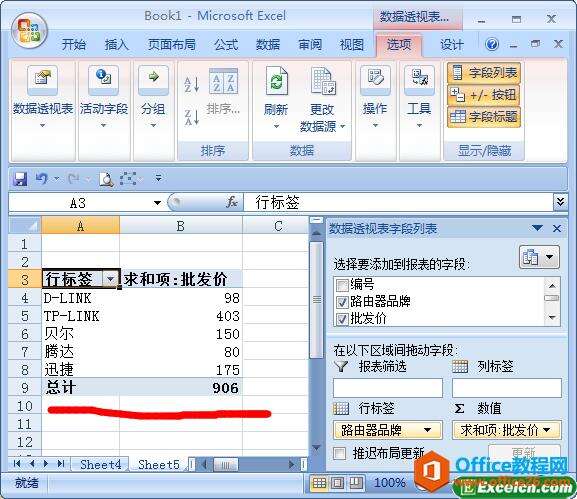Screen dimensions: 577x499
Task: Open the 审阅 ribbon tab
Action: (310, 45)
